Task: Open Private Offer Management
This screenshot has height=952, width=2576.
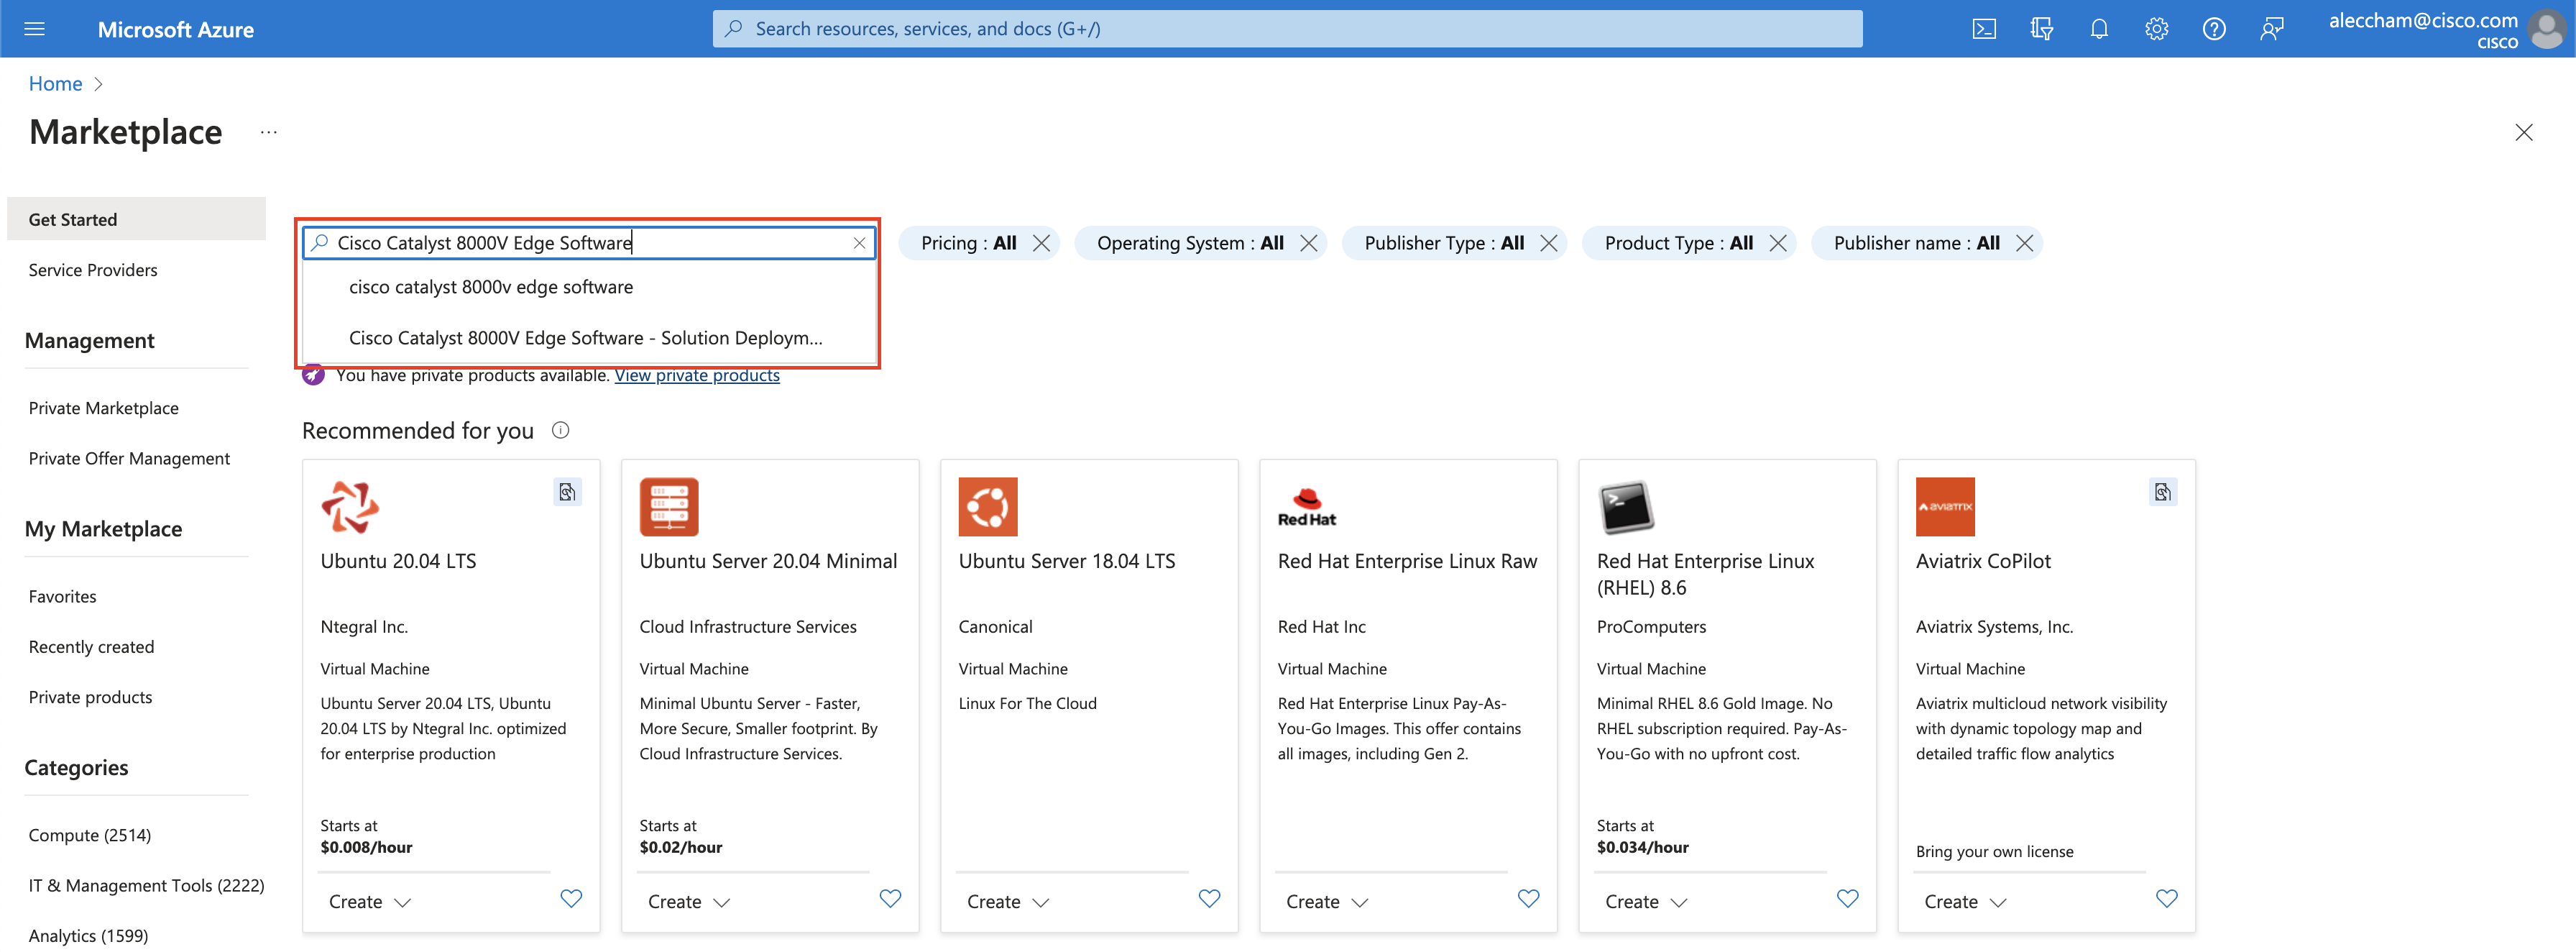Action: pyautogui.click(x=129, y=458)
